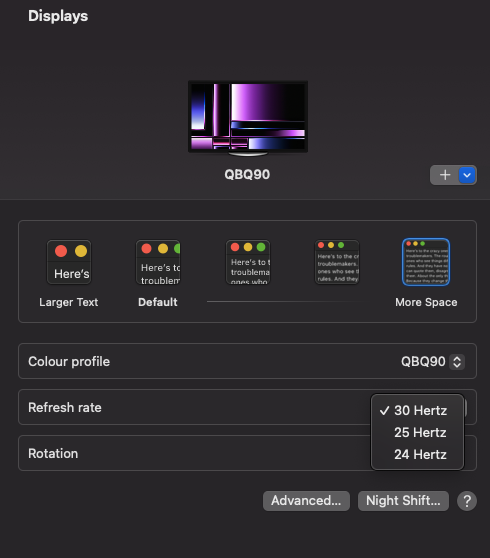This screenshot has width=490, height=558.
Task: Select 30 Hertz refresh rate
Action: [417, 411]
